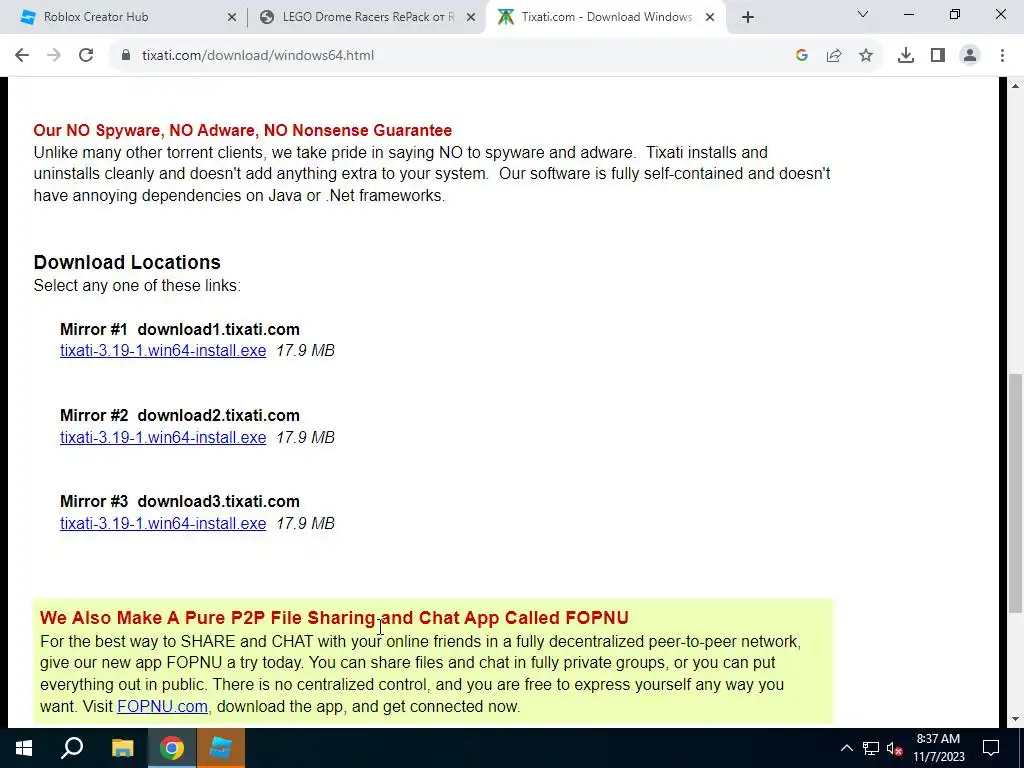Download tixati installer from Mirror #2
Screen dimensions: 1024x768
[163, 438]
